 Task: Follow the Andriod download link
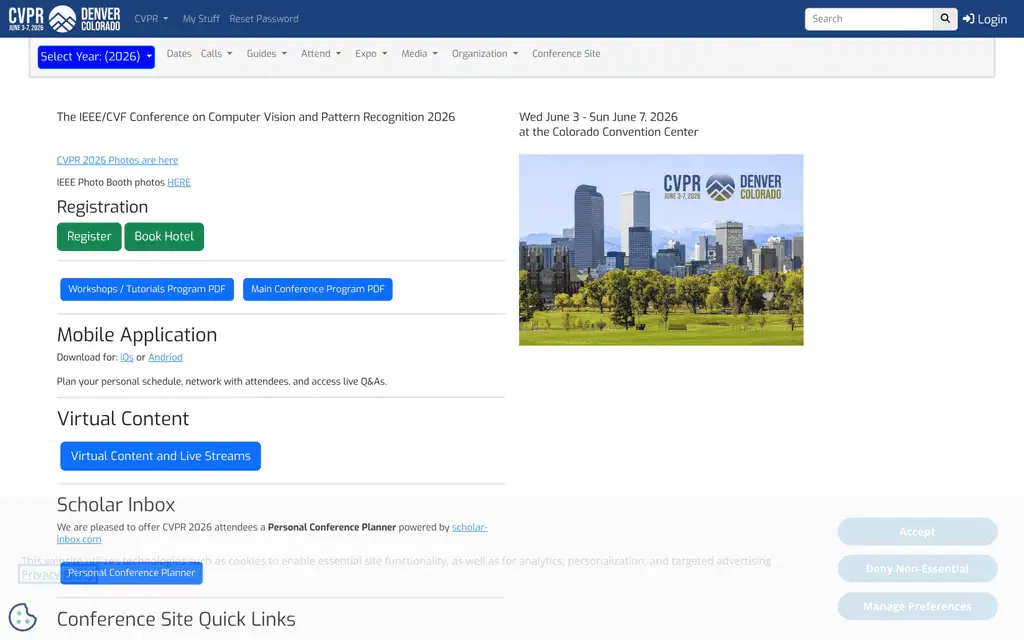point(165,357)
